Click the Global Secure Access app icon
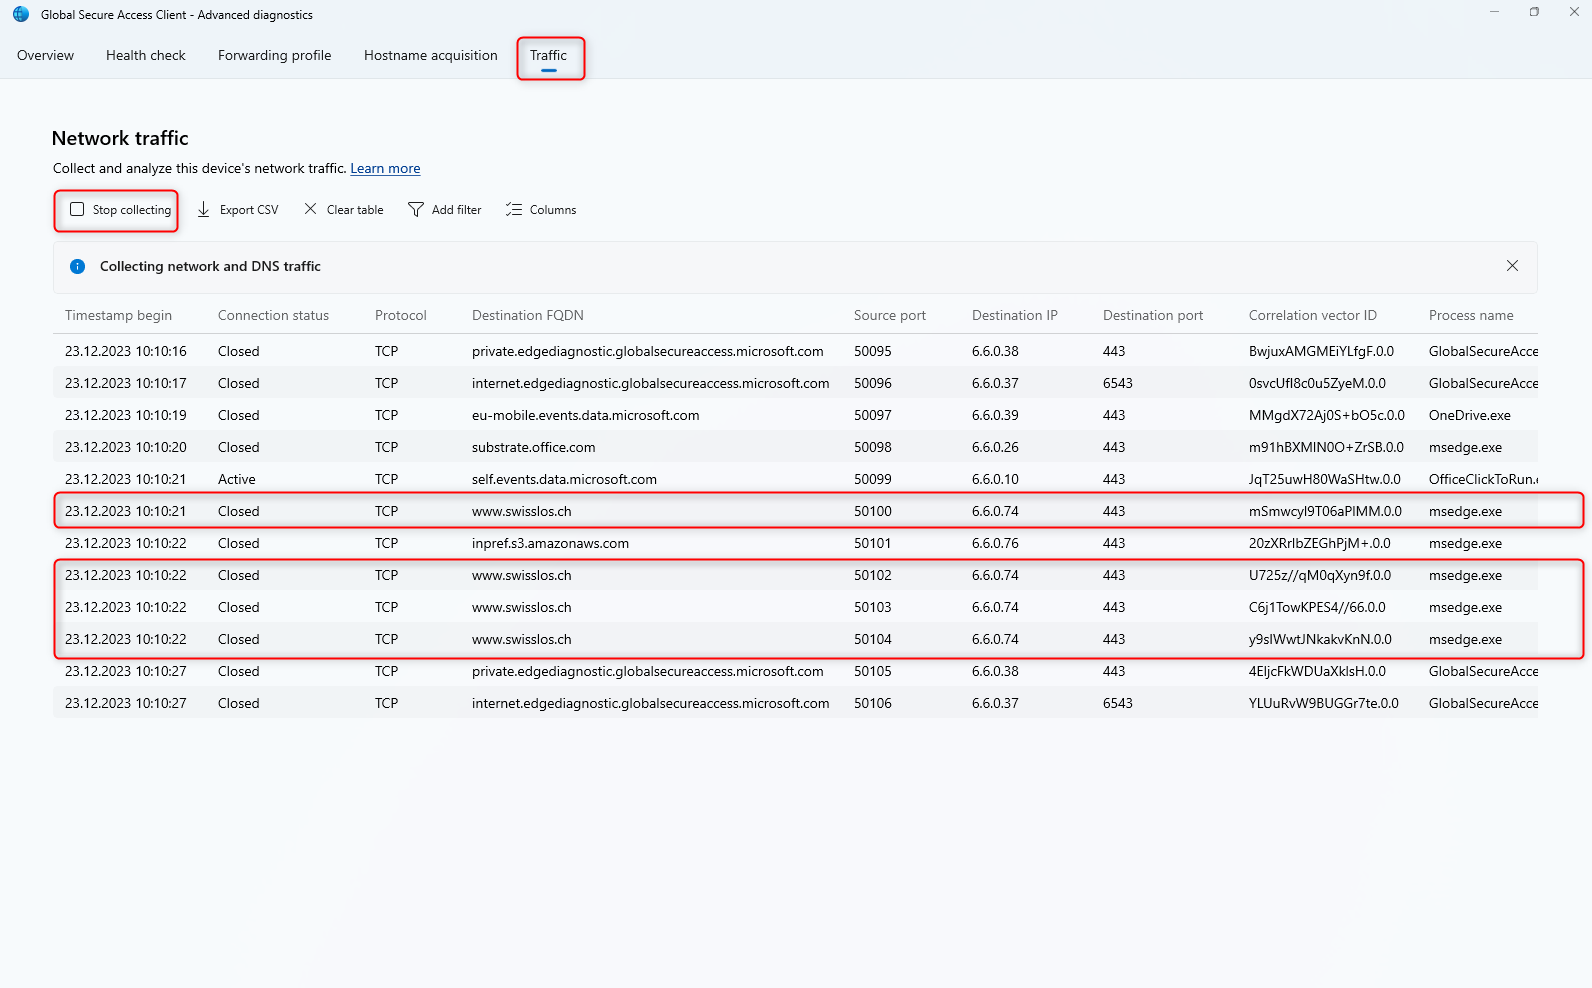Viewport: 1592px width, 988px height. tap(21, 14)
